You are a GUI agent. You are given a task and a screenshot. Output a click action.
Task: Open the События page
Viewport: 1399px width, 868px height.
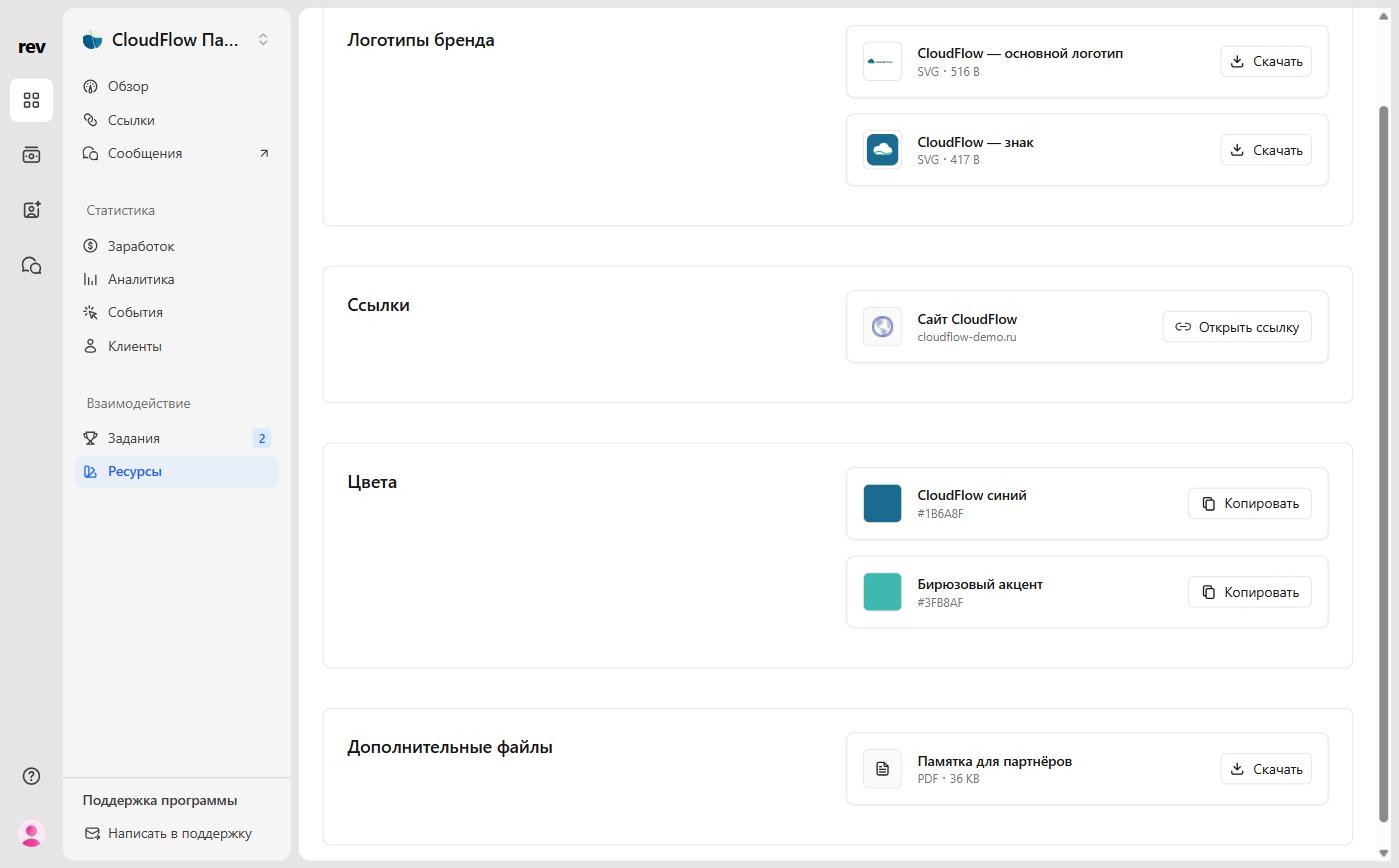click(x=177, y=313)
